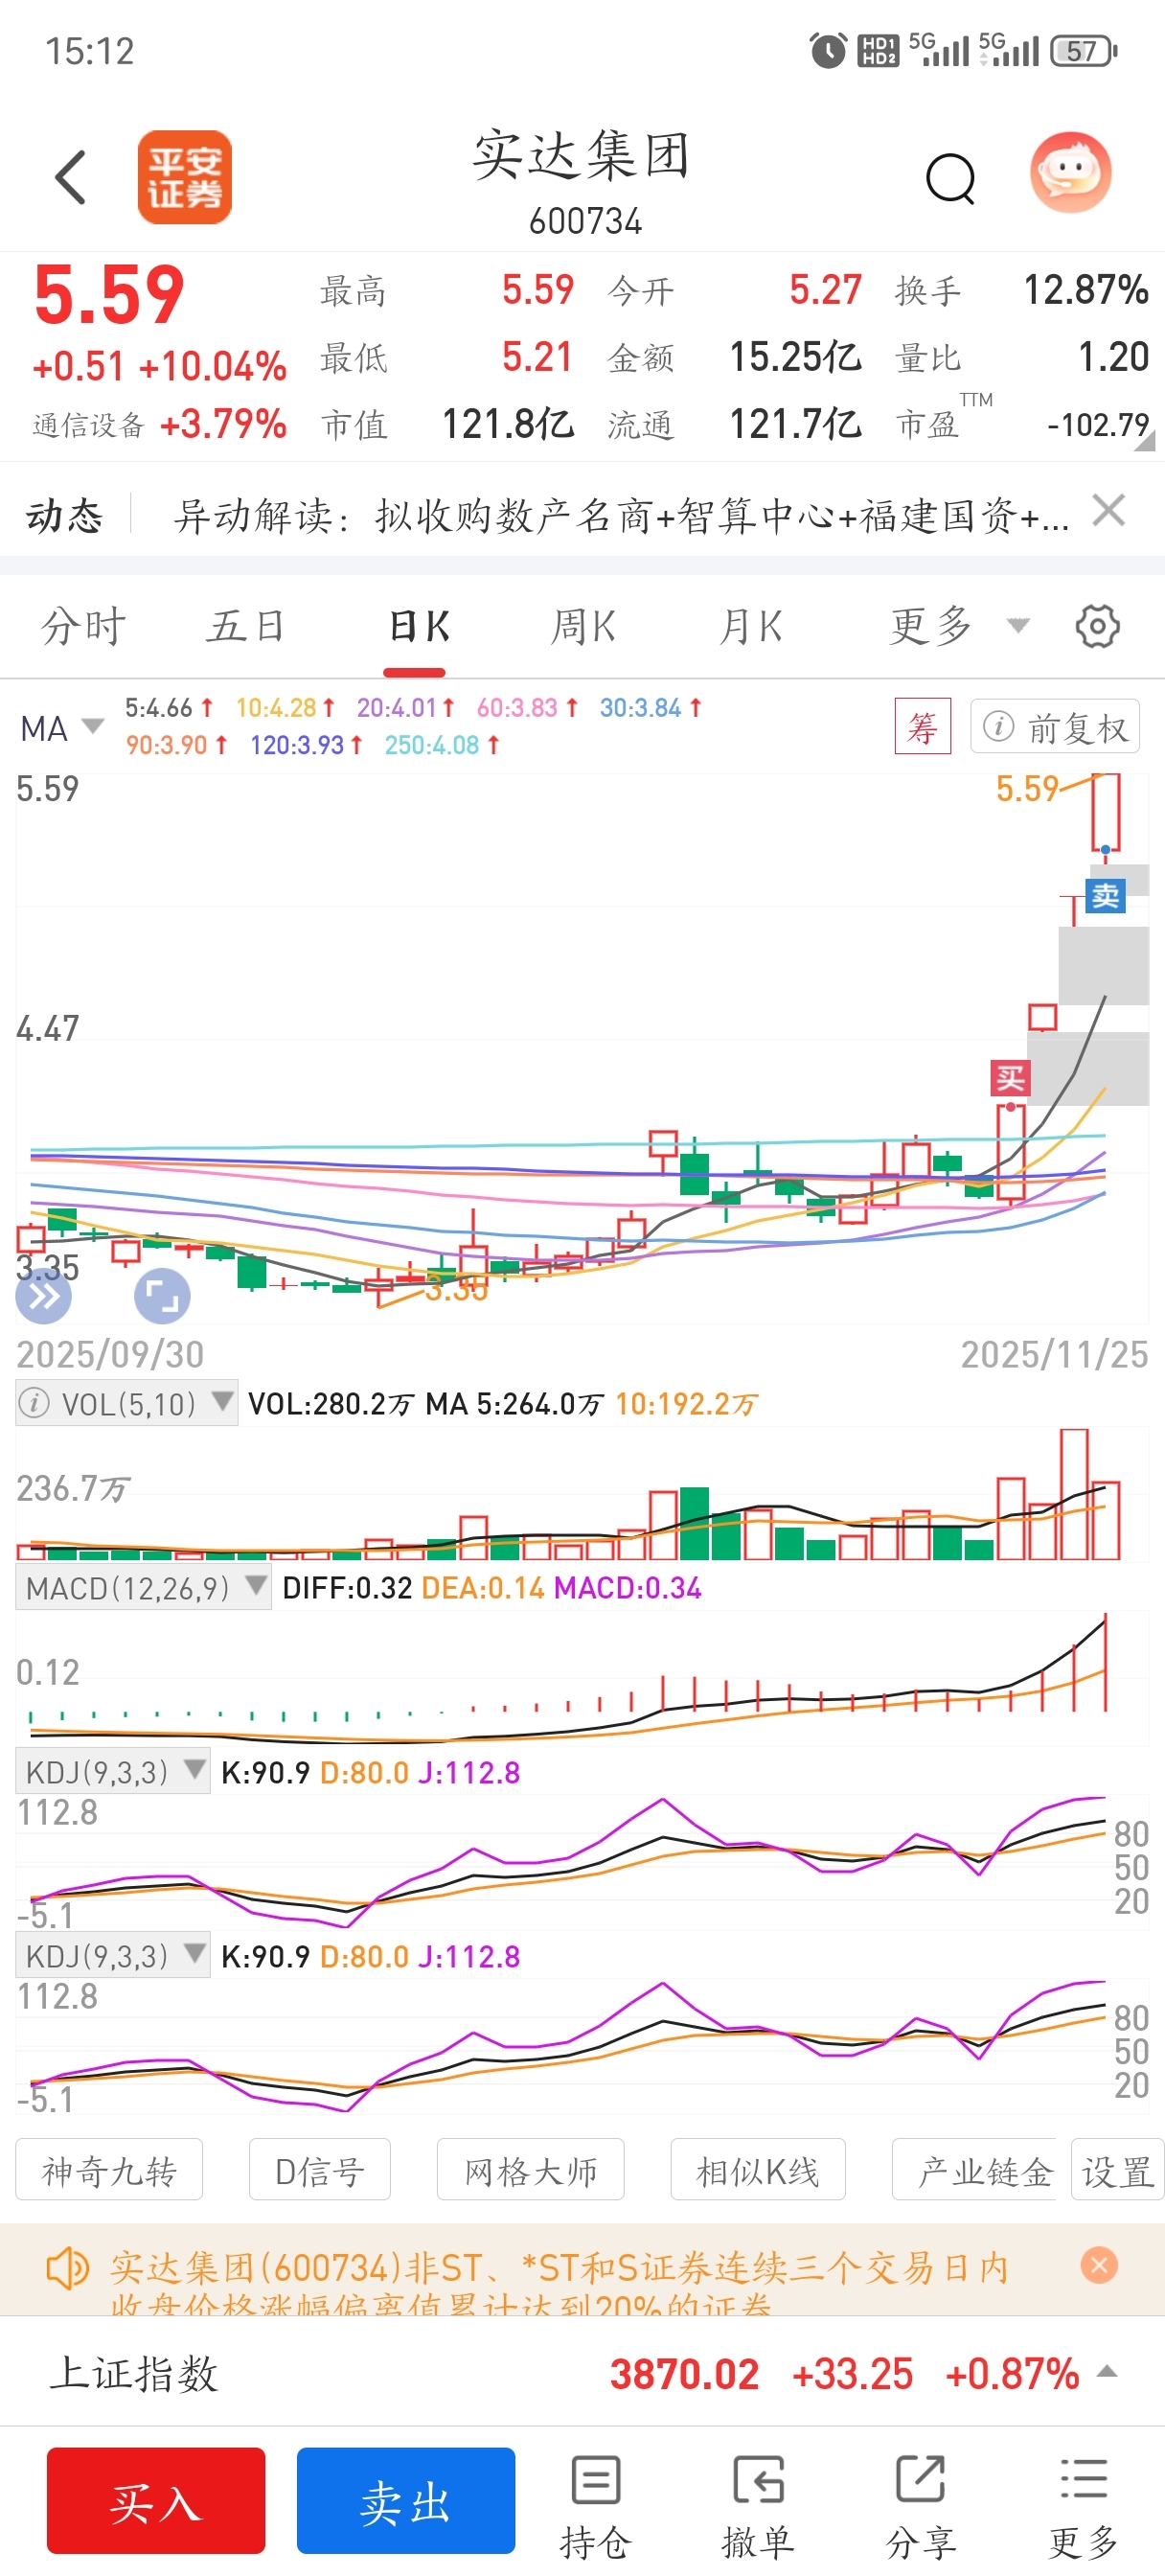
Task: Open 撤单 cancel order icon
Action: [x=758, y=2506]
